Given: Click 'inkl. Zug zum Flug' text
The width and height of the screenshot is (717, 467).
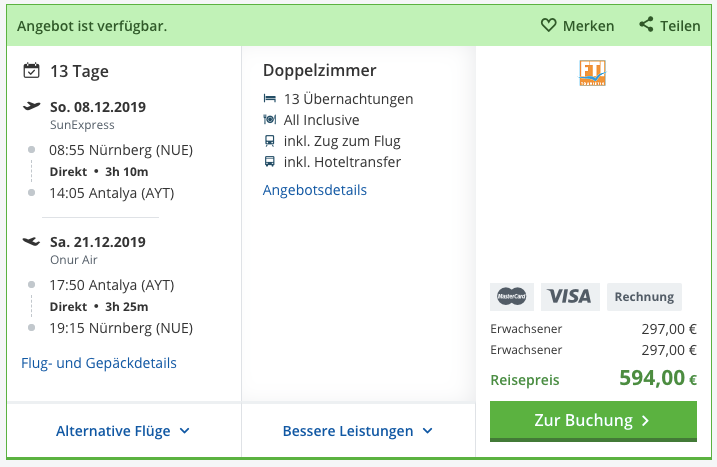Looking at the screenshot, I should click(x=342, y=141).
